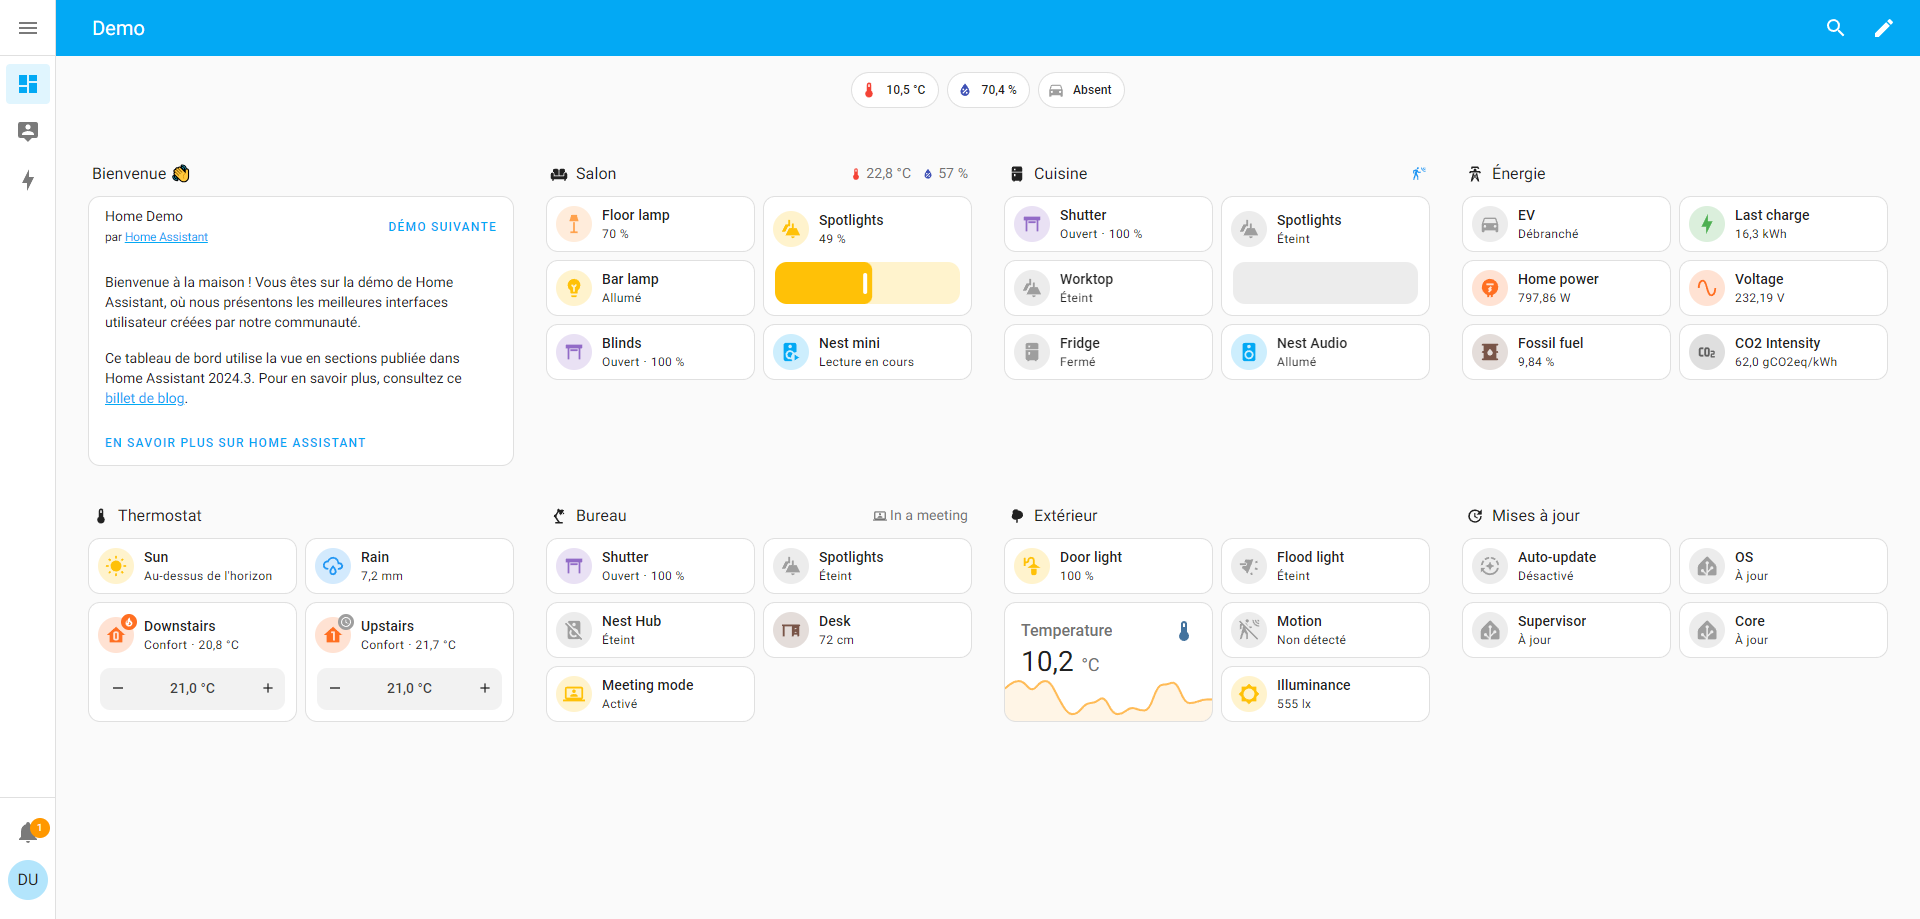Click the Cuisine motion badge icon
Viewport: 1920px width, 919px height.
click(x=1418, y=174)
